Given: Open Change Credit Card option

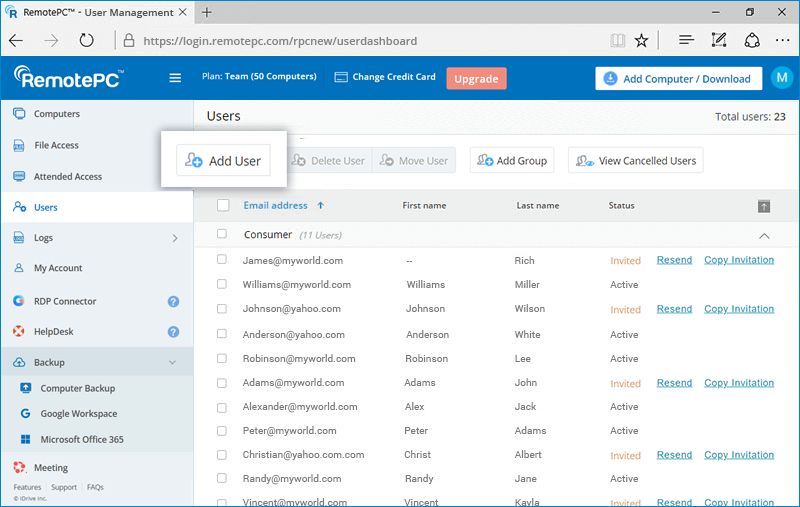Looking at the screenshot, I should coord(385,77).
